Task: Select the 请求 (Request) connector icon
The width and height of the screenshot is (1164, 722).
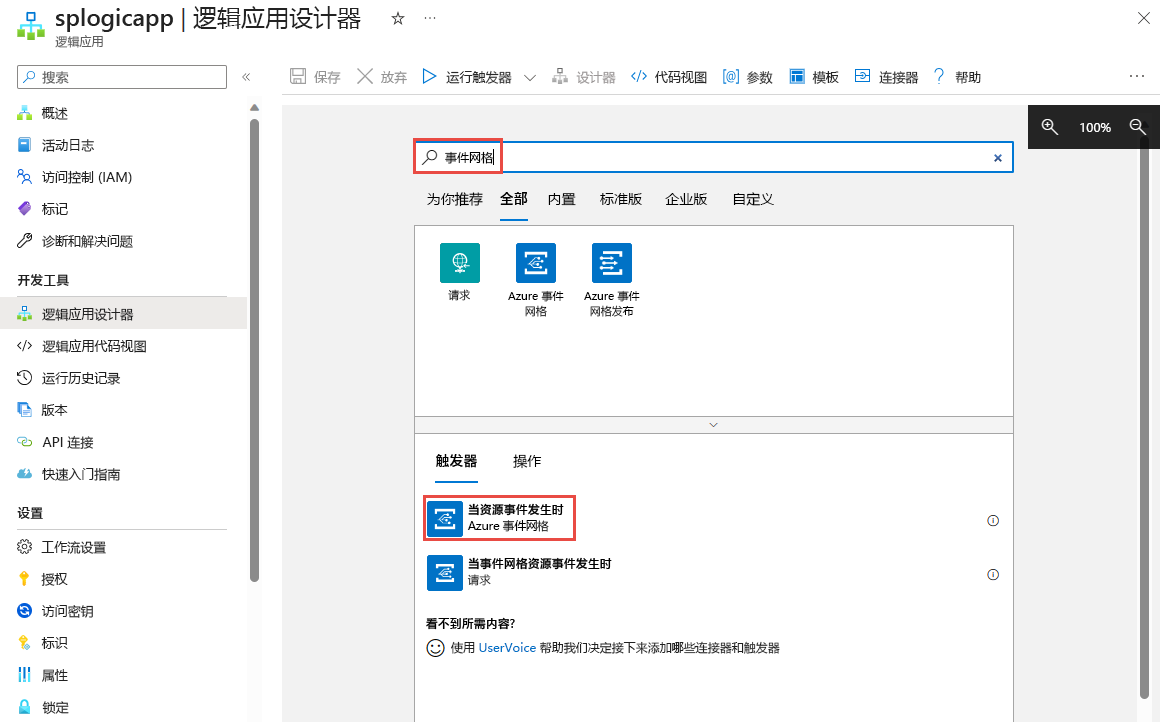Action: (x=458, y=264)
